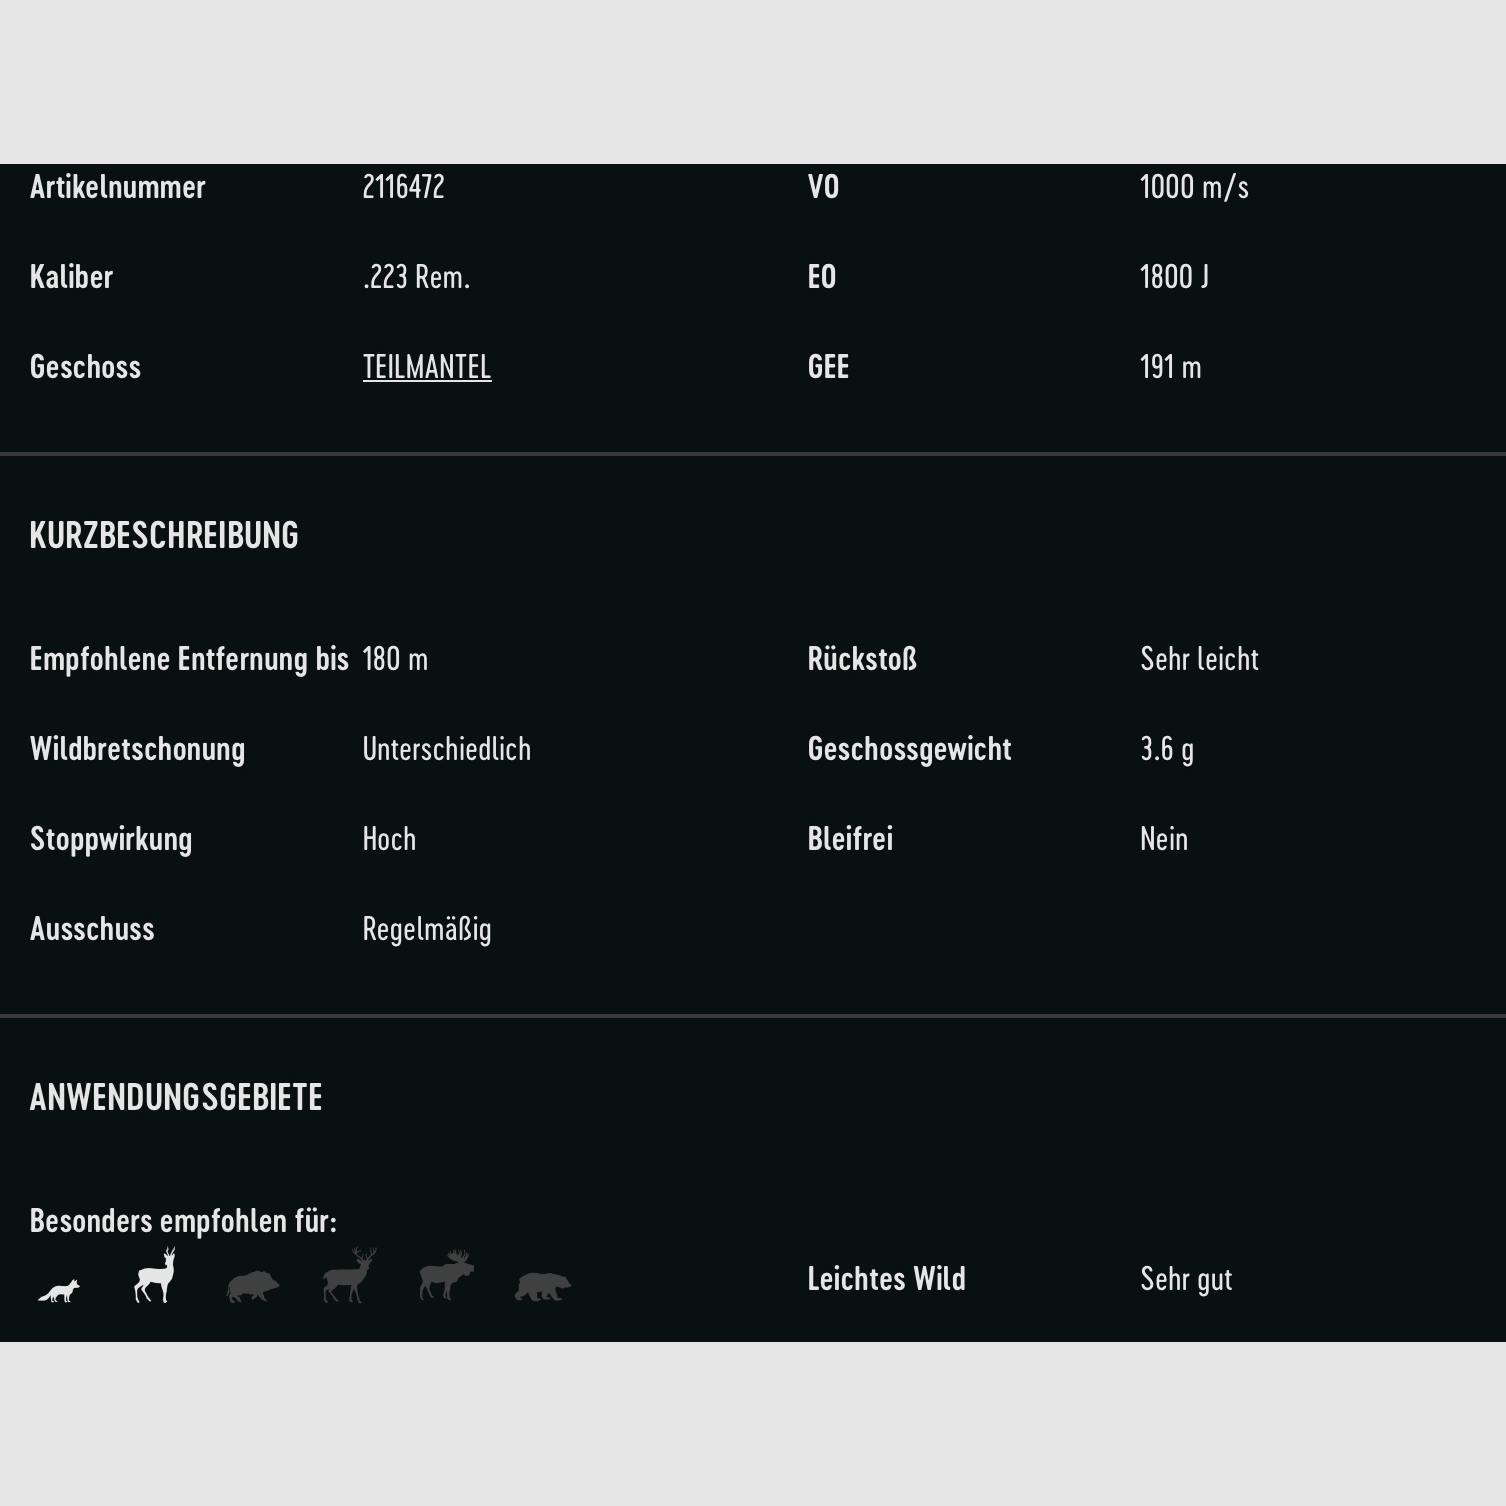Select the 3.6 g Geschossgewicht value

(x=1167, y=749)
